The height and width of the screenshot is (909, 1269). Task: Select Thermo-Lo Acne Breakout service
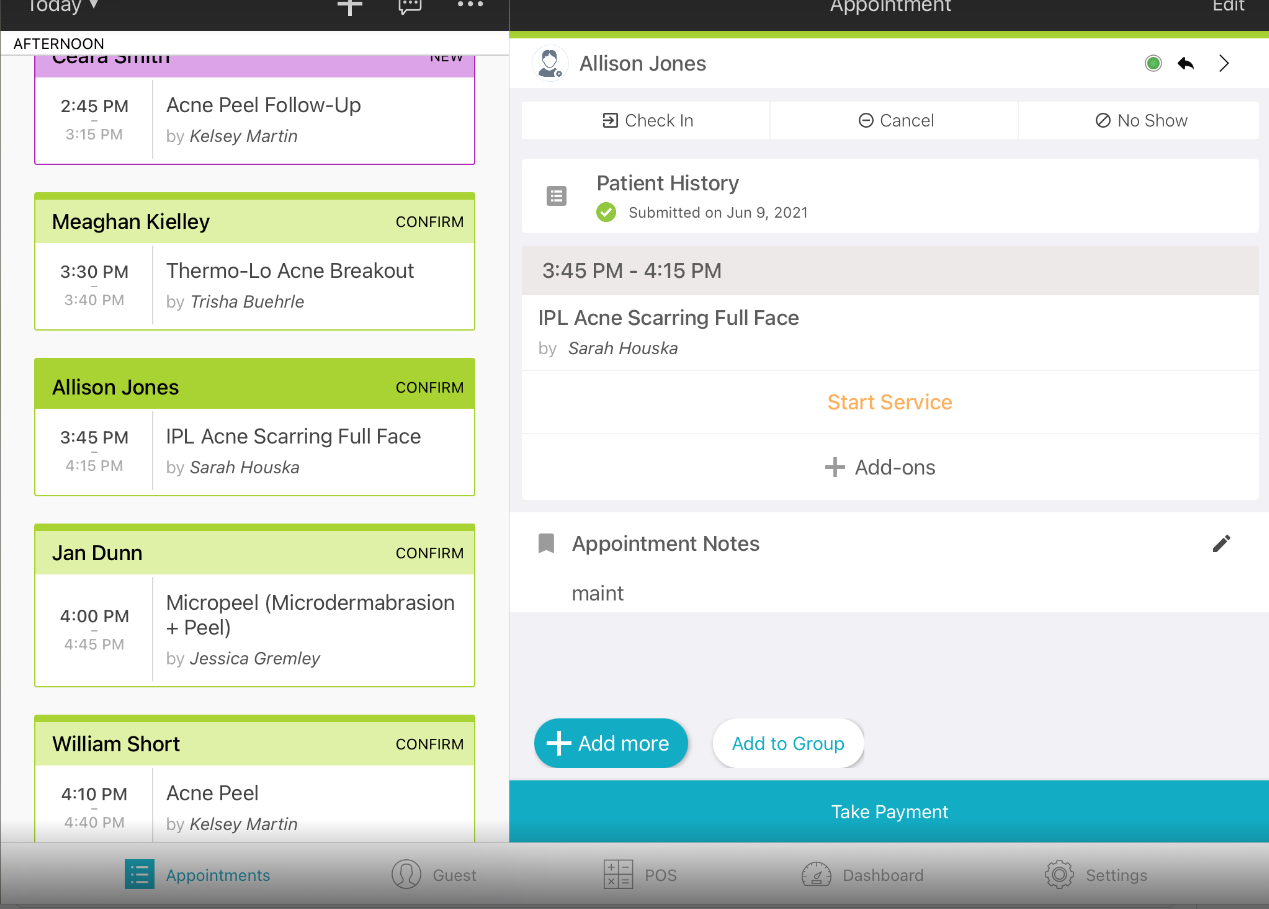290,271
